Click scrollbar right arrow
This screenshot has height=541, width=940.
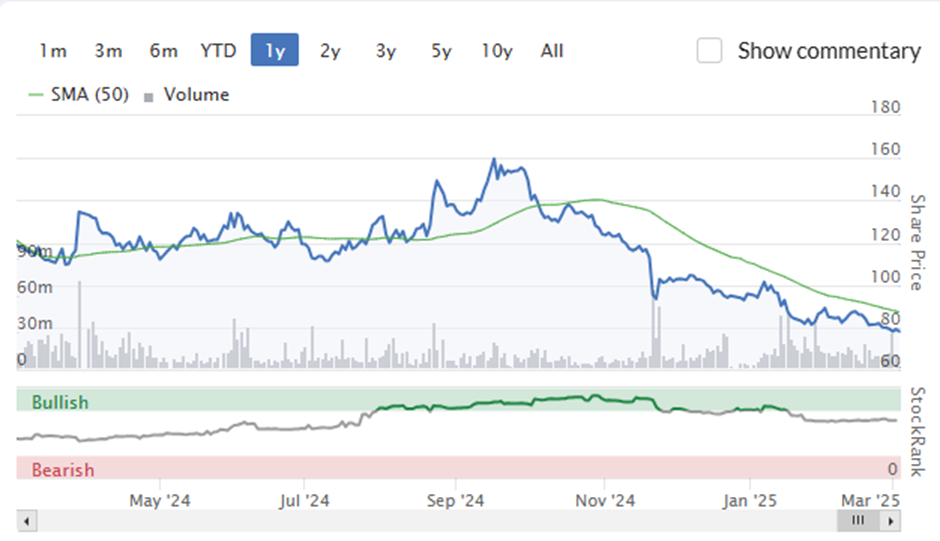890,521
